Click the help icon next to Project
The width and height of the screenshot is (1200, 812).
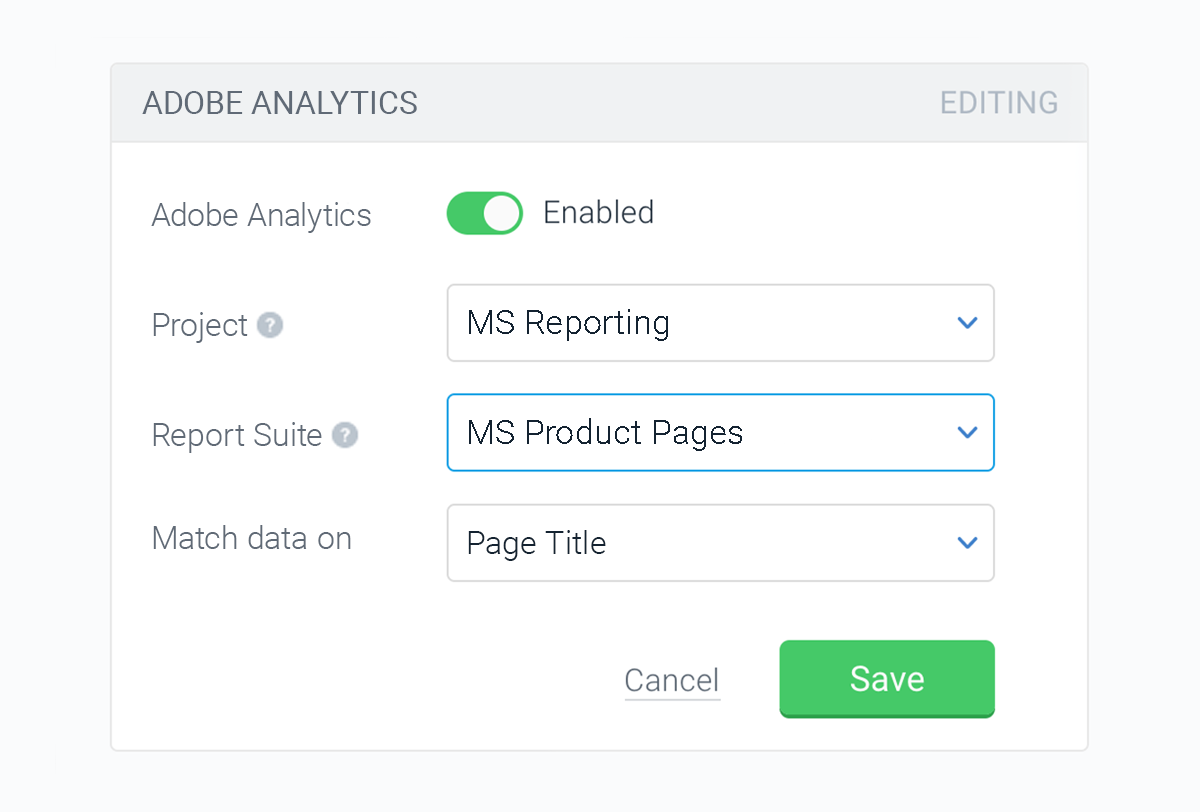(270, 326)
